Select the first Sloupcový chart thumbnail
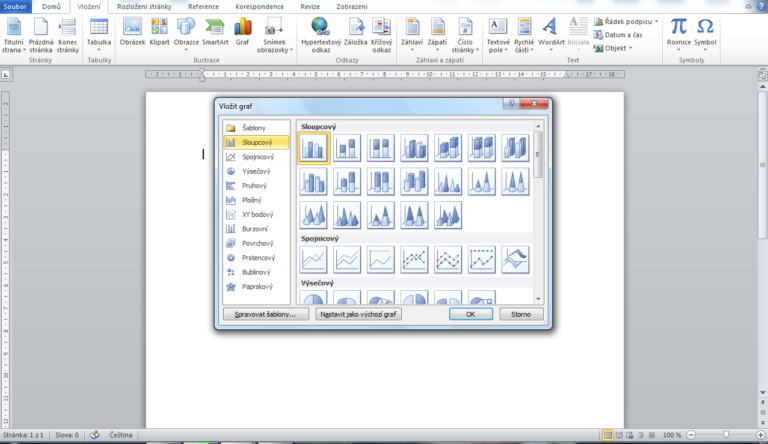Screen dimensions: 768x444 314,148
